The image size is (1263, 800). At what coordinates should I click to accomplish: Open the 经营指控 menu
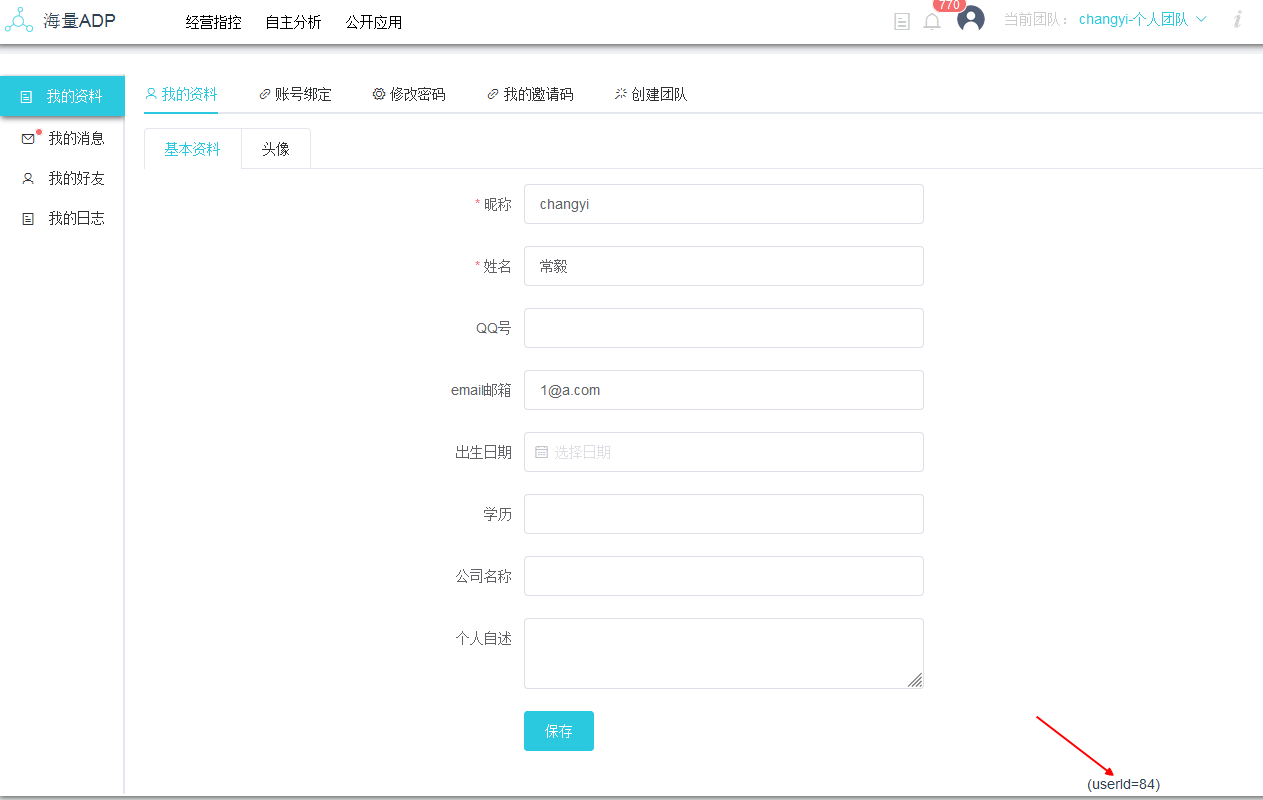pos(213,22)
